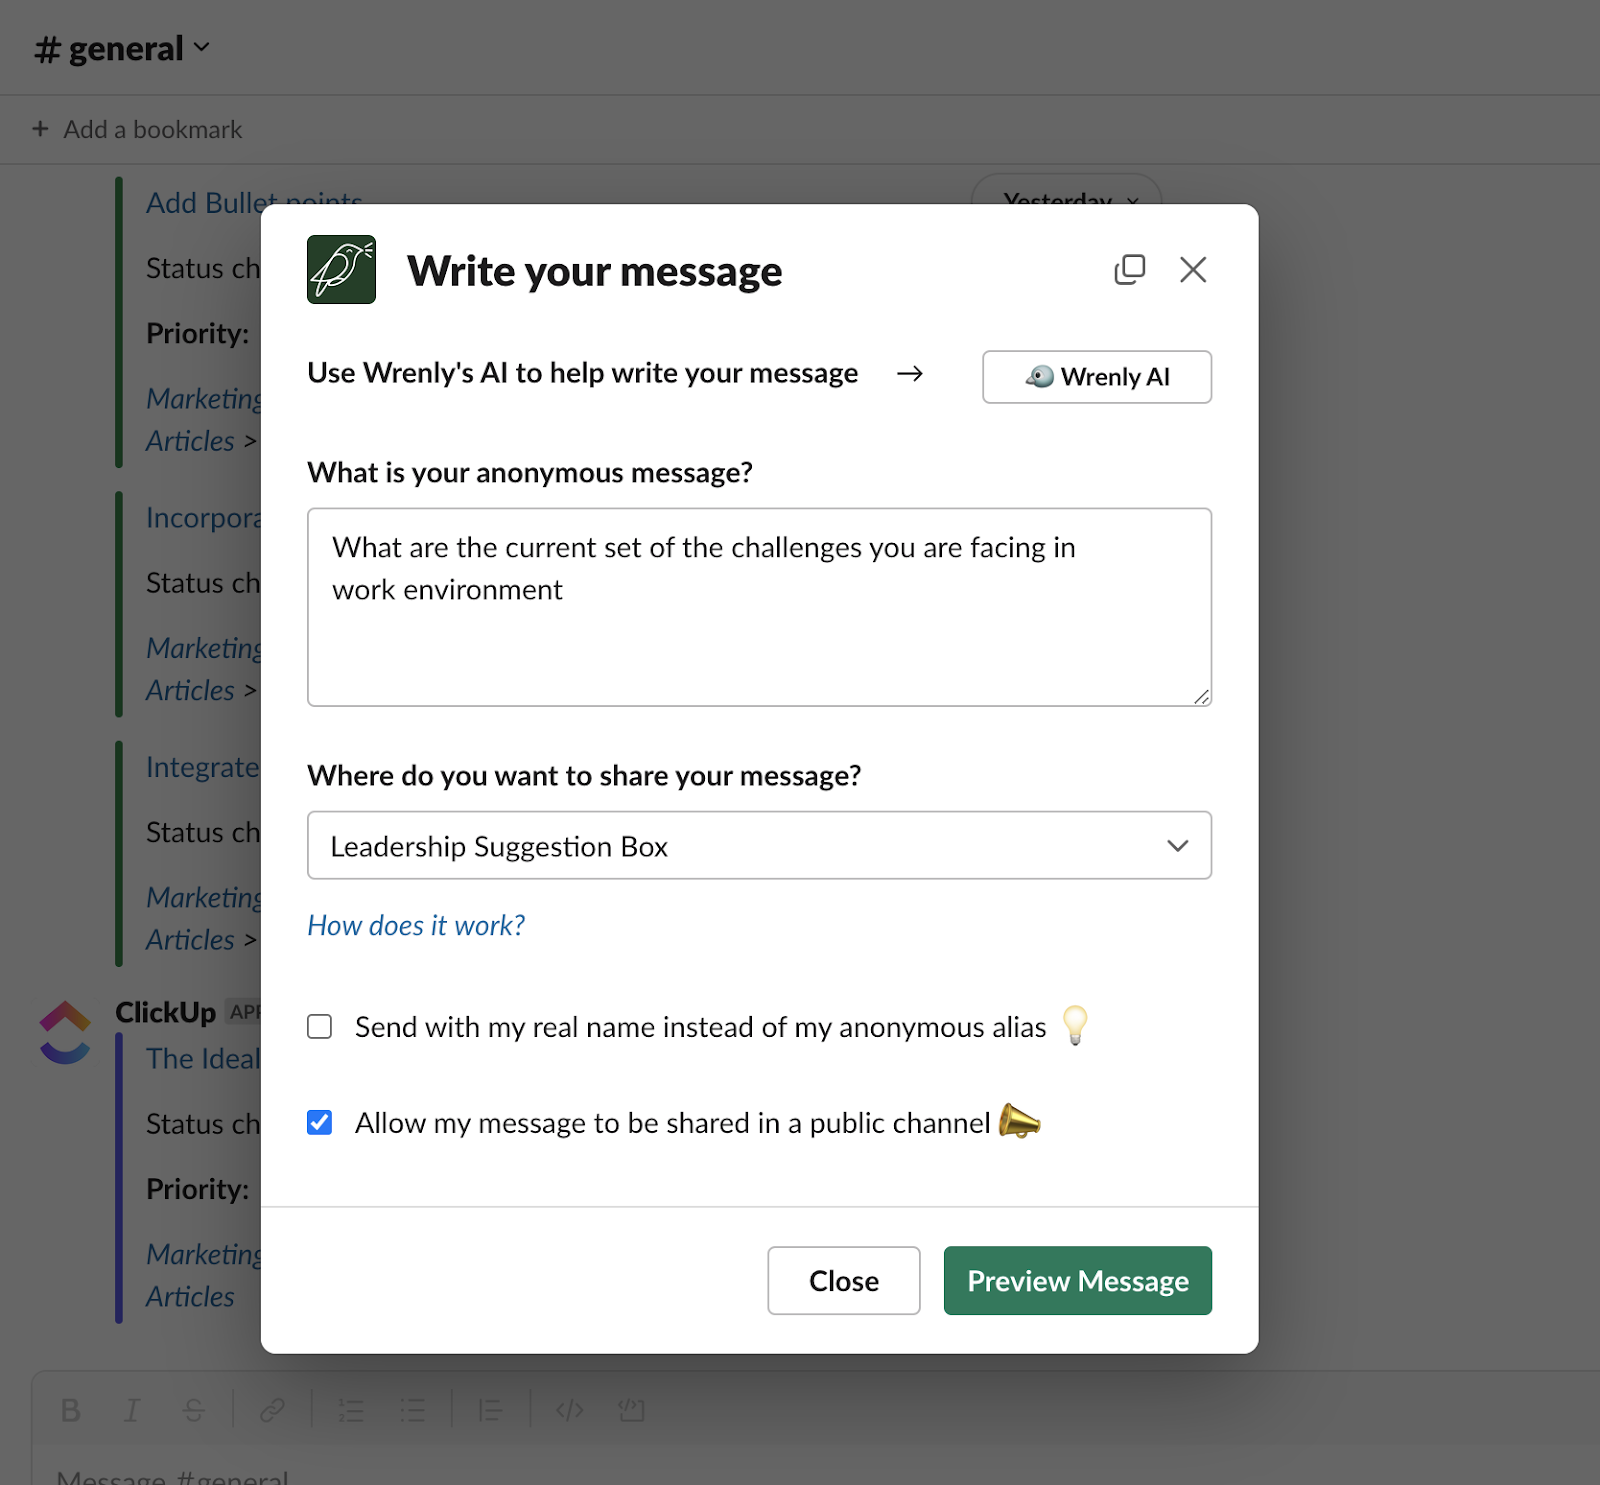The image size is (1600, 1485).
Task: Click the ClickUp sender name
Action: coord(165,1013)
